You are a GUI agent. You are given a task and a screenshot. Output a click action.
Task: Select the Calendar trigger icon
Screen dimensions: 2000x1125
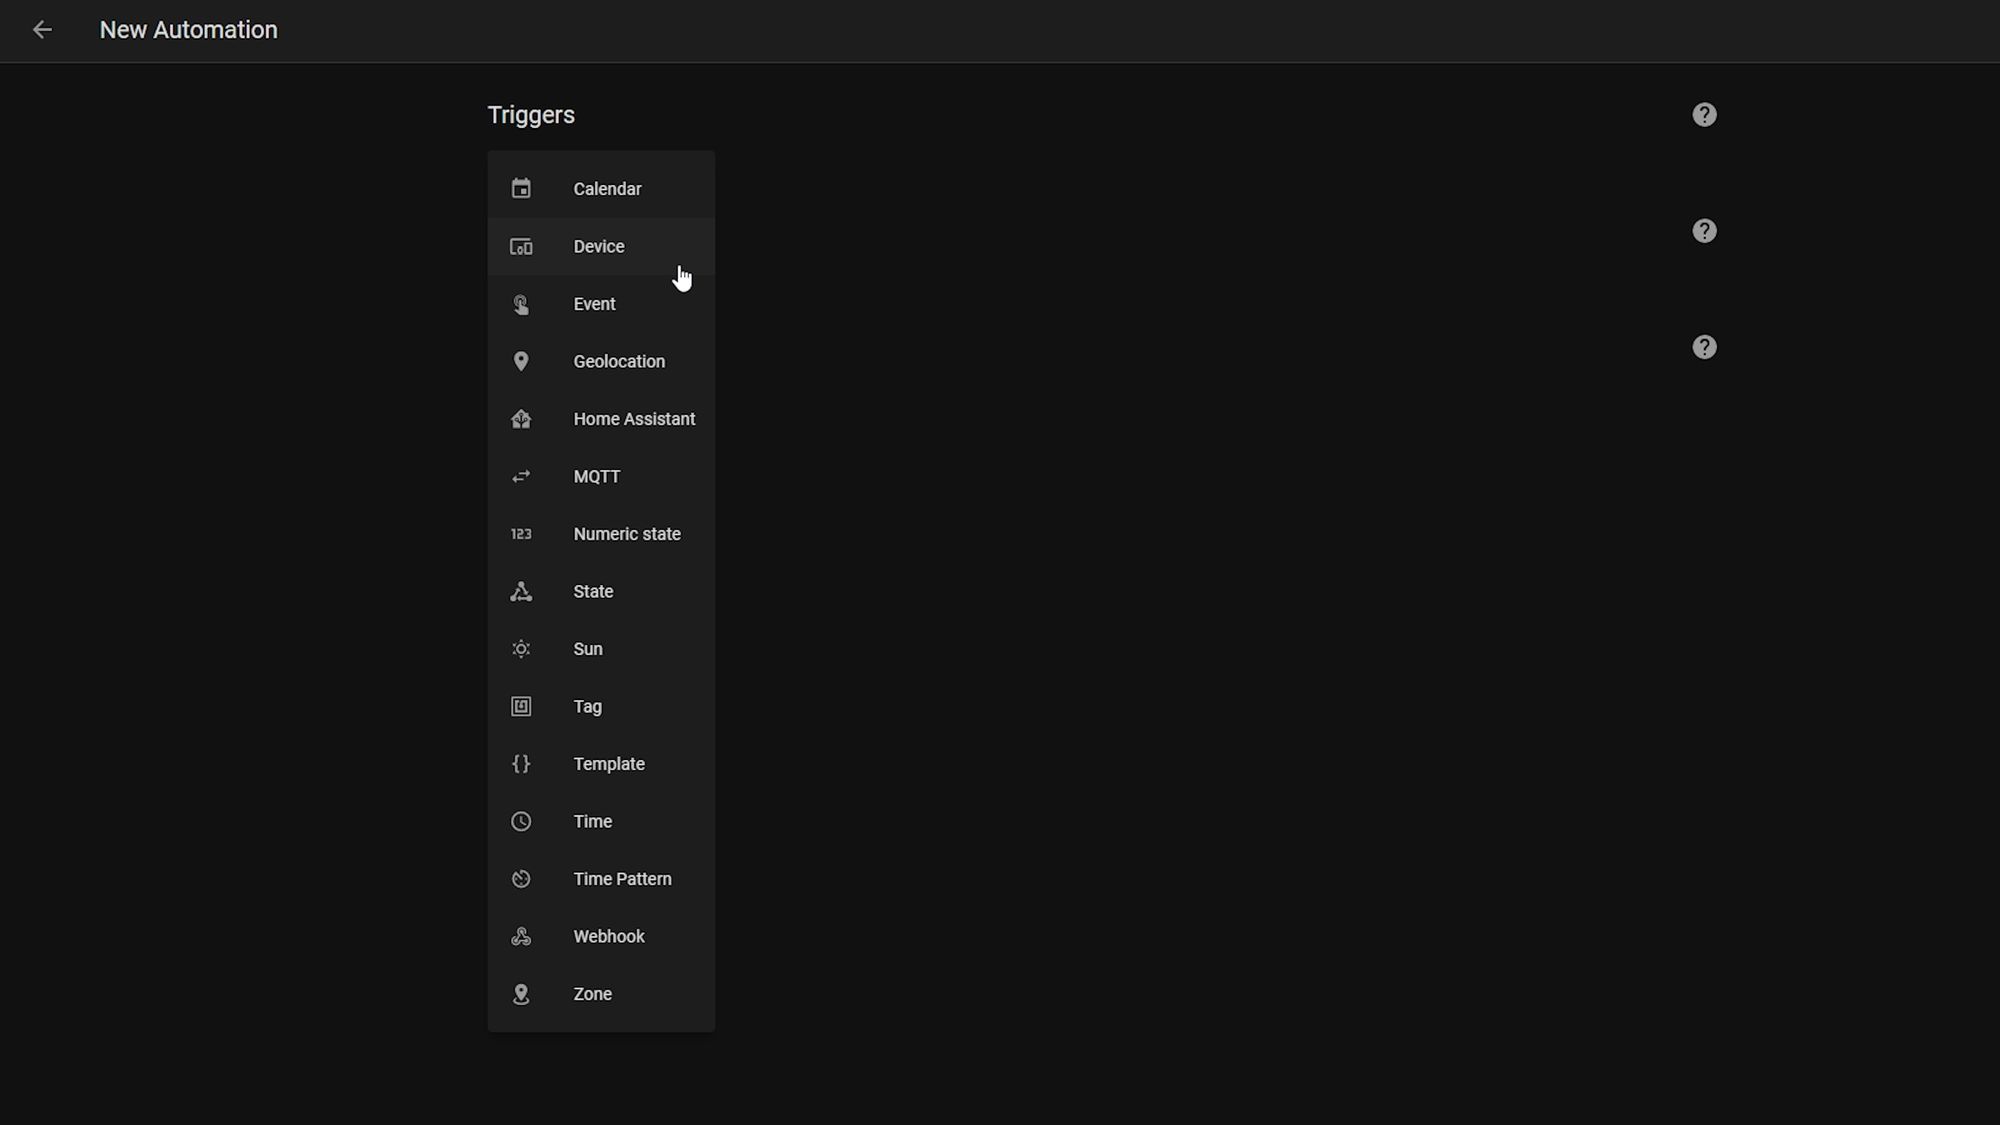[522, 188]
